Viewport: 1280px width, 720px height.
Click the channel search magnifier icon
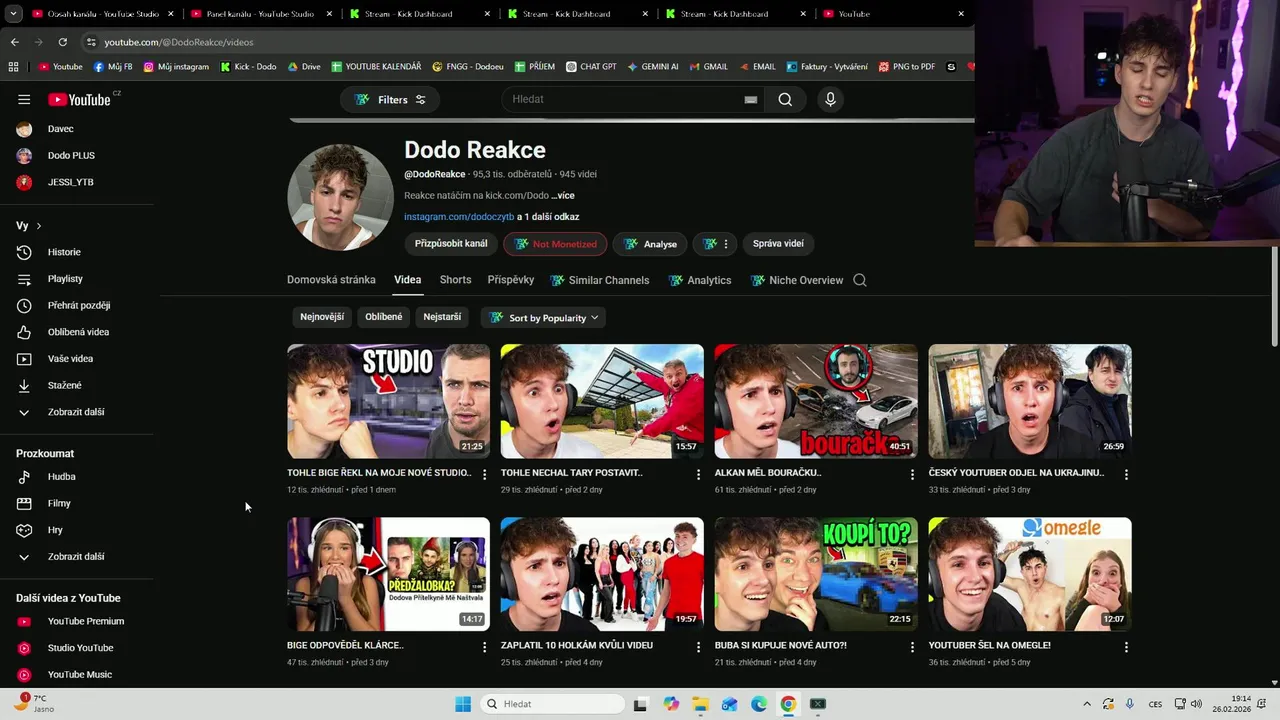click(860, 280)
